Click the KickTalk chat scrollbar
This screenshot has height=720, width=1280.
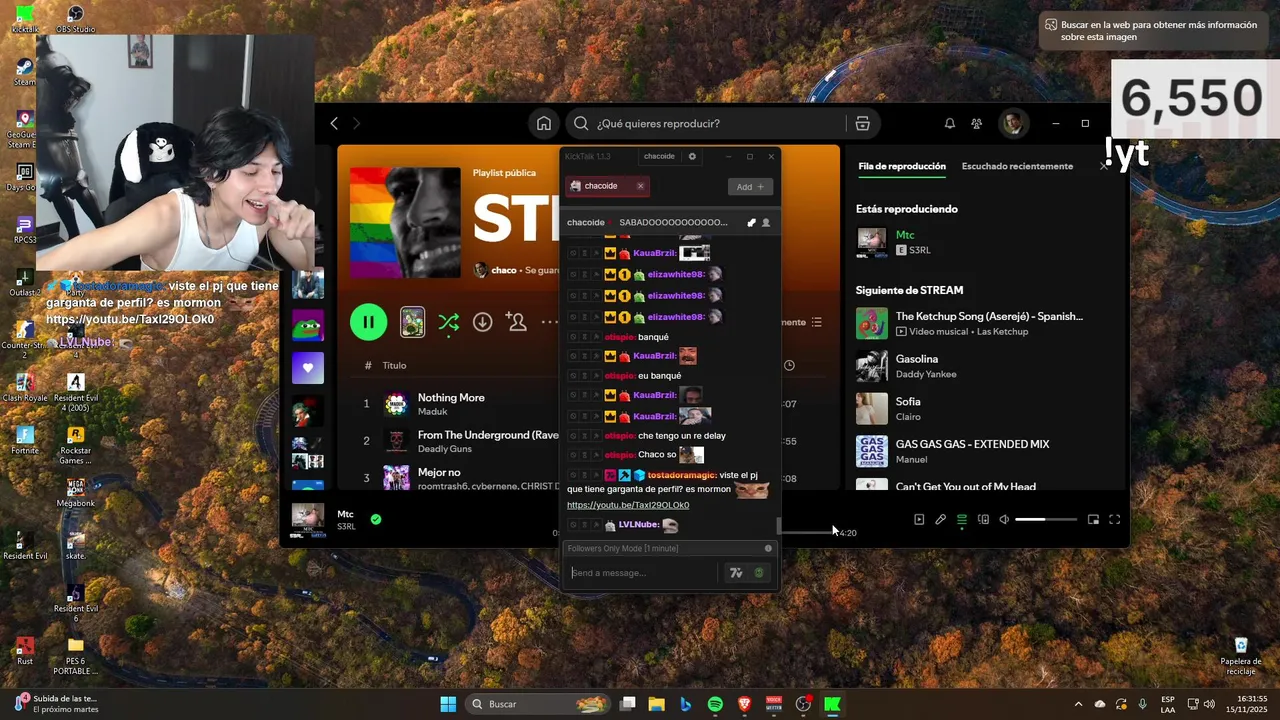point(778,526)
